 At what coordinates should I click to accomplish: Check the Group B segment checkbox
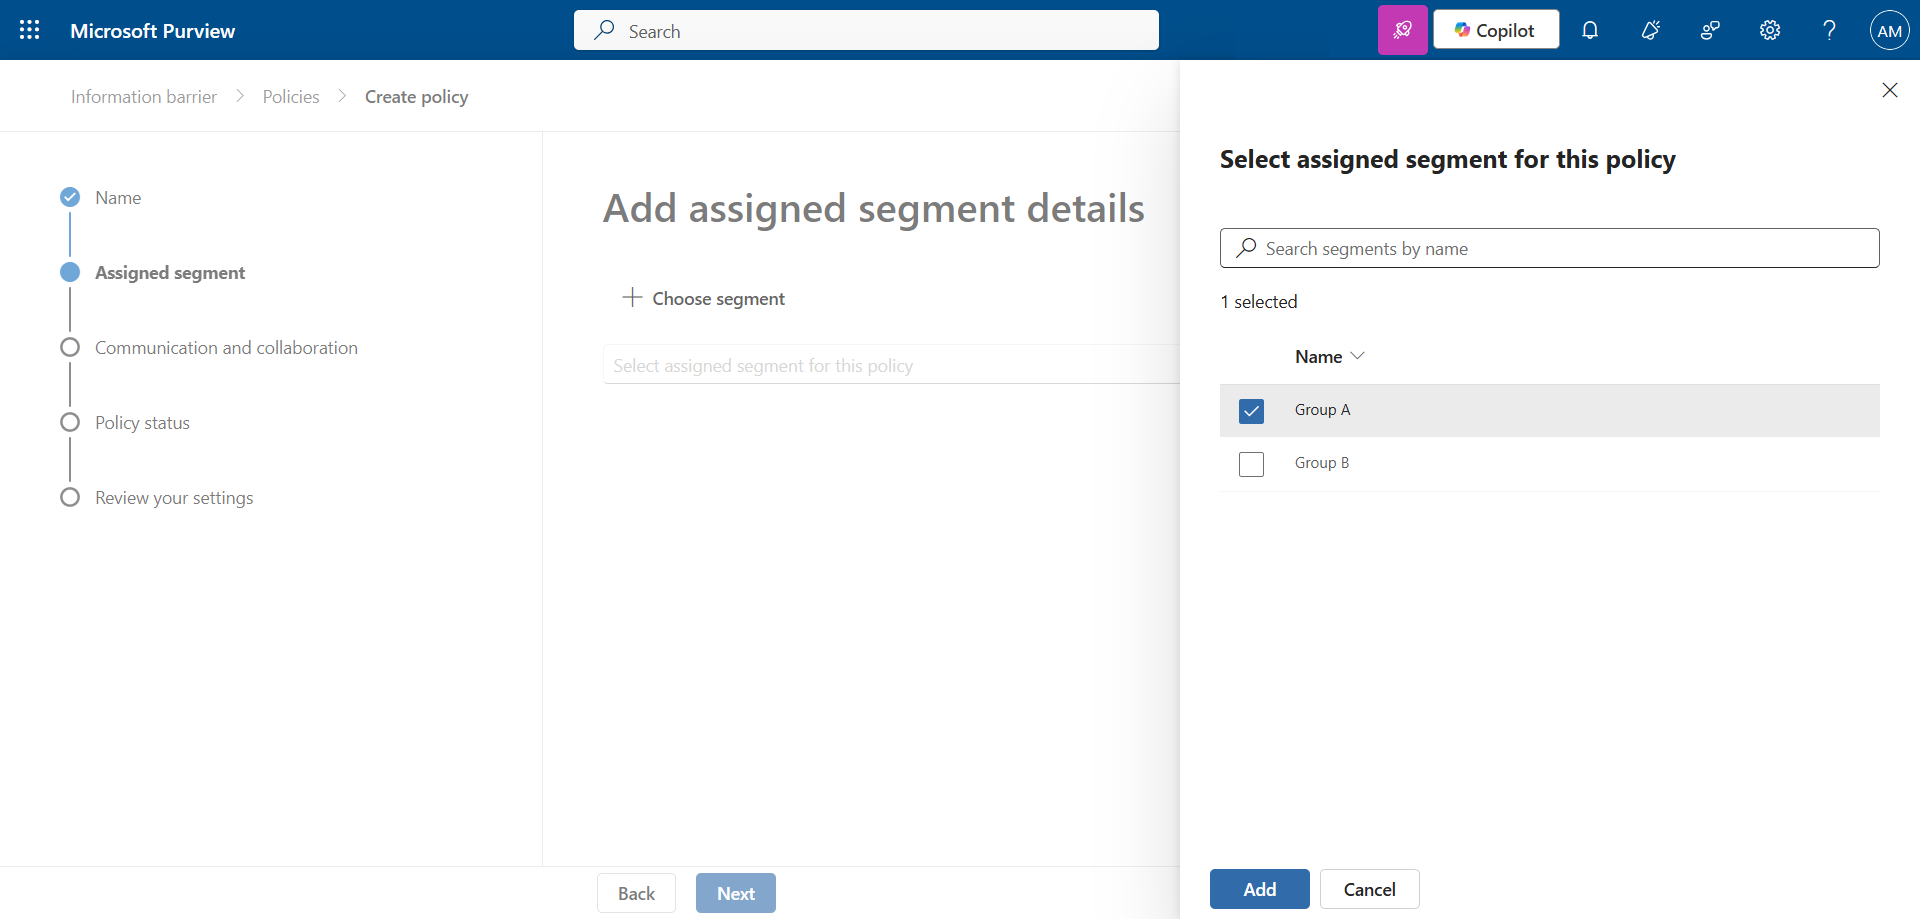click(1251, 464)
